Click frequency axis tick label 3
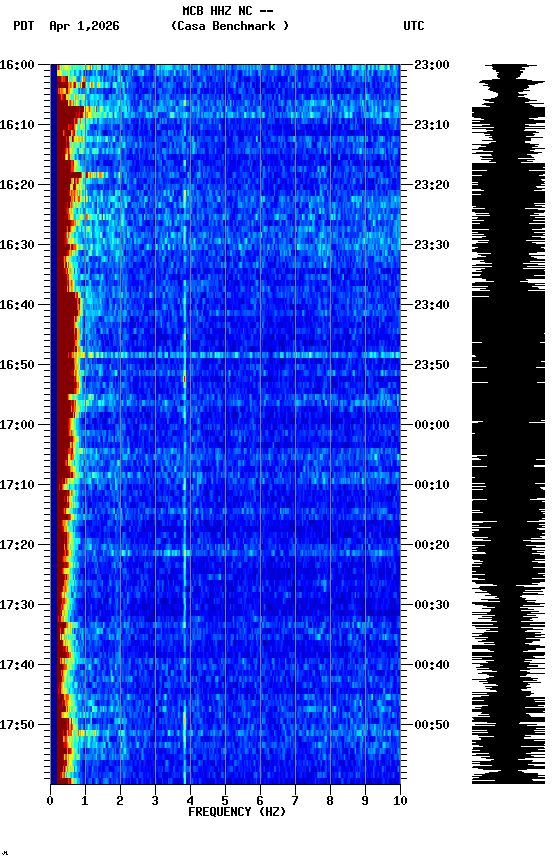Screen dimensions: 552x864 coord(155,801)
